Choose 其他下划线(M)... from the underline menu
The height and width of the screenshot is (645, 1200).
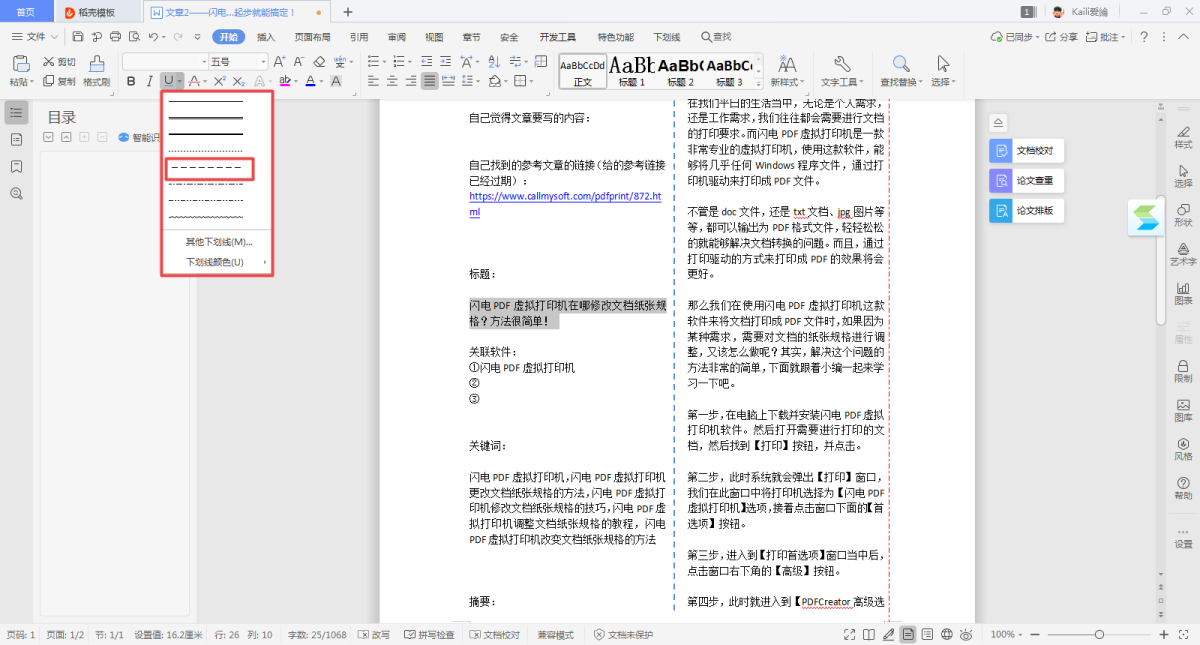[x=218, y=242]
